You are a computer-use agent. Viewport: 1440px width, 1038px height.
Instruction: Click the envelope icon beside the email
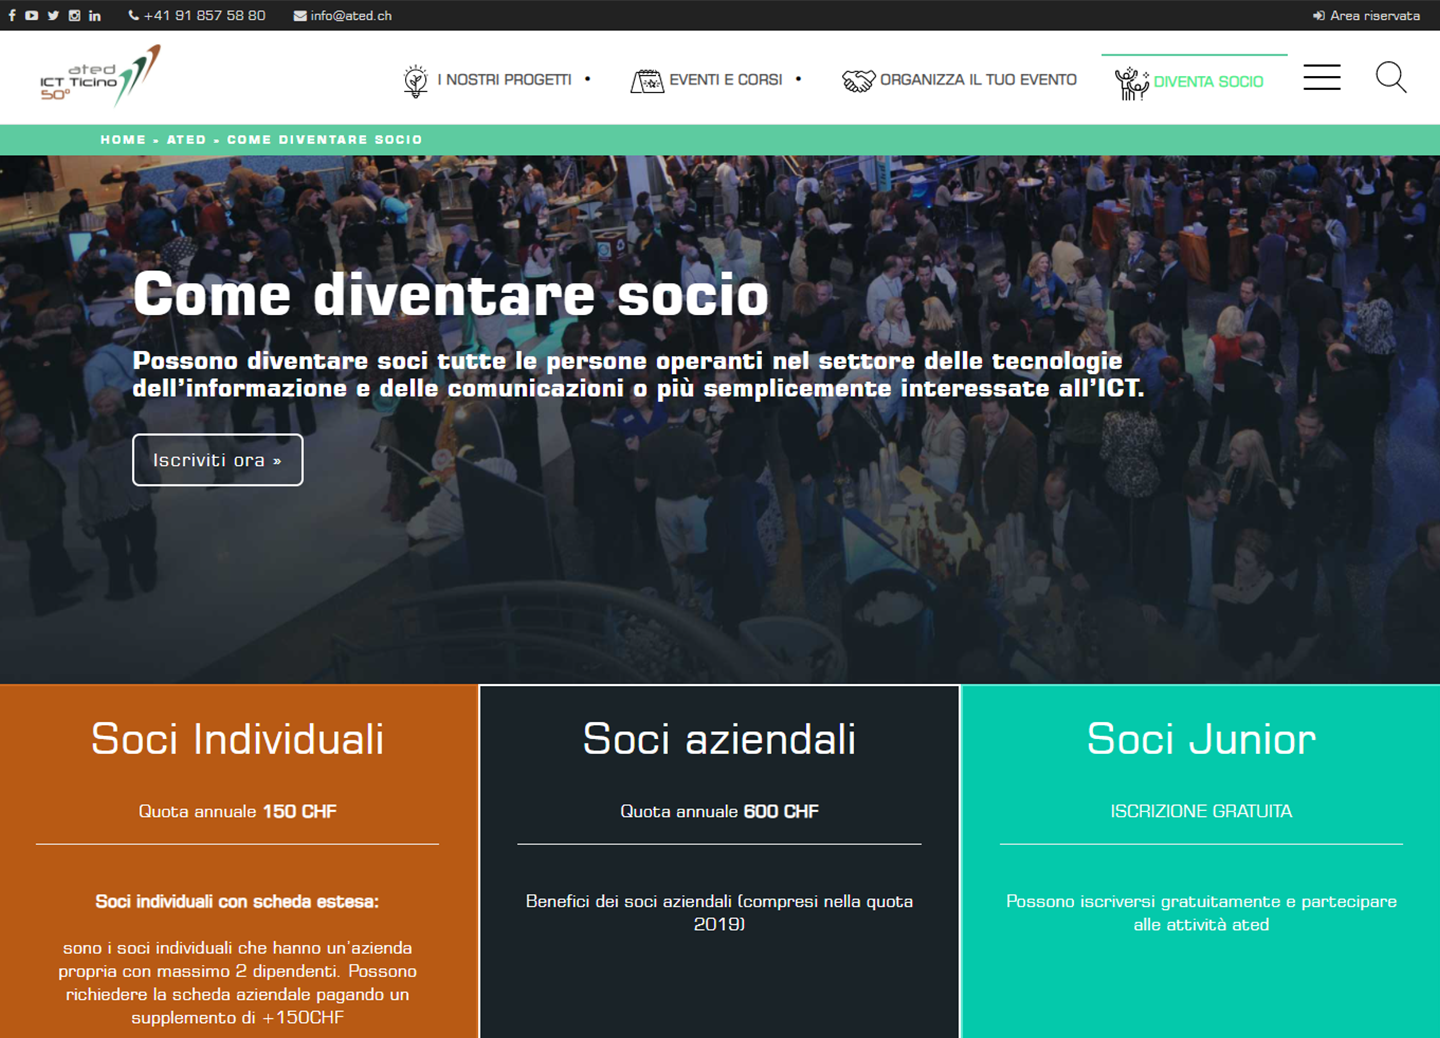(x=300, y=16)
